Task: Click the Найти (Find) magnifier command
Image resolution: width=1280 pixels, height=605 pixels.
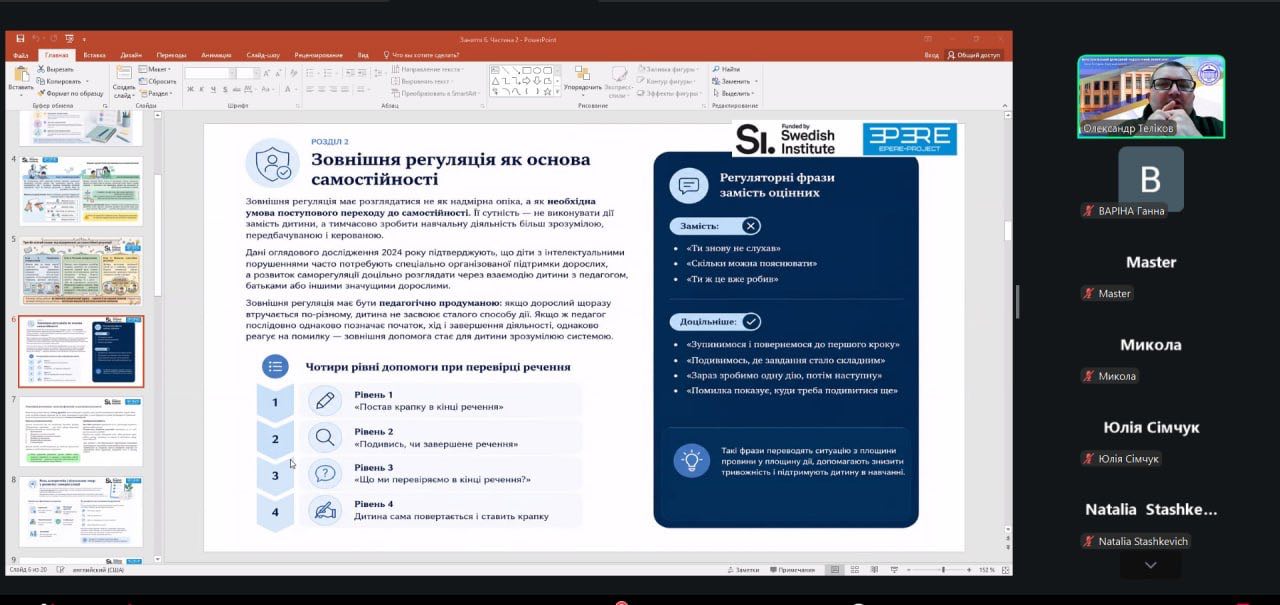Action: coord(727,69)
